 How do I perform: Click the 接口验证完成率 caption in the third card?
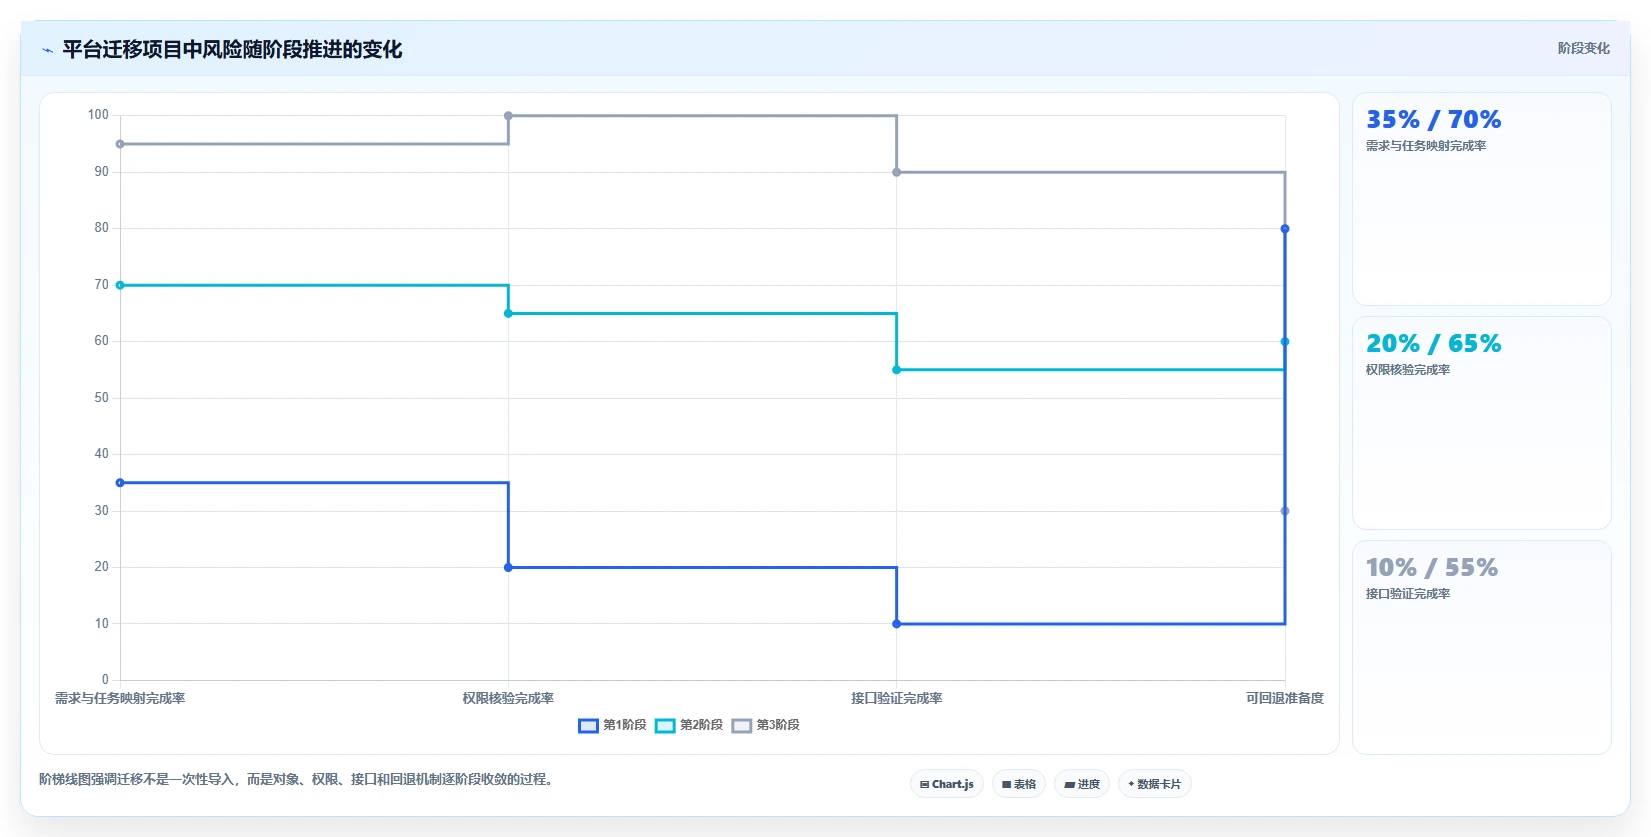(1408, 594)
